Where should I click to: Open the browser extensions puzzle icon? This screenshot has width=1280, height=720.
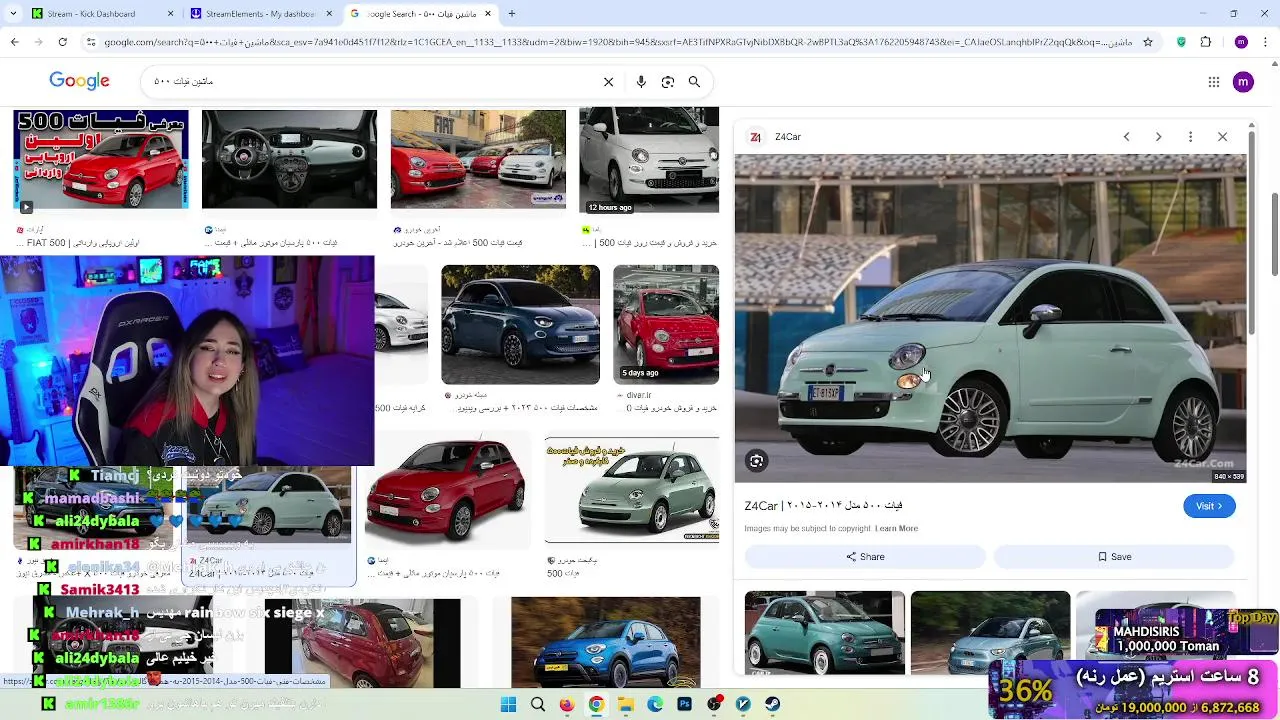pos(1206,42)
